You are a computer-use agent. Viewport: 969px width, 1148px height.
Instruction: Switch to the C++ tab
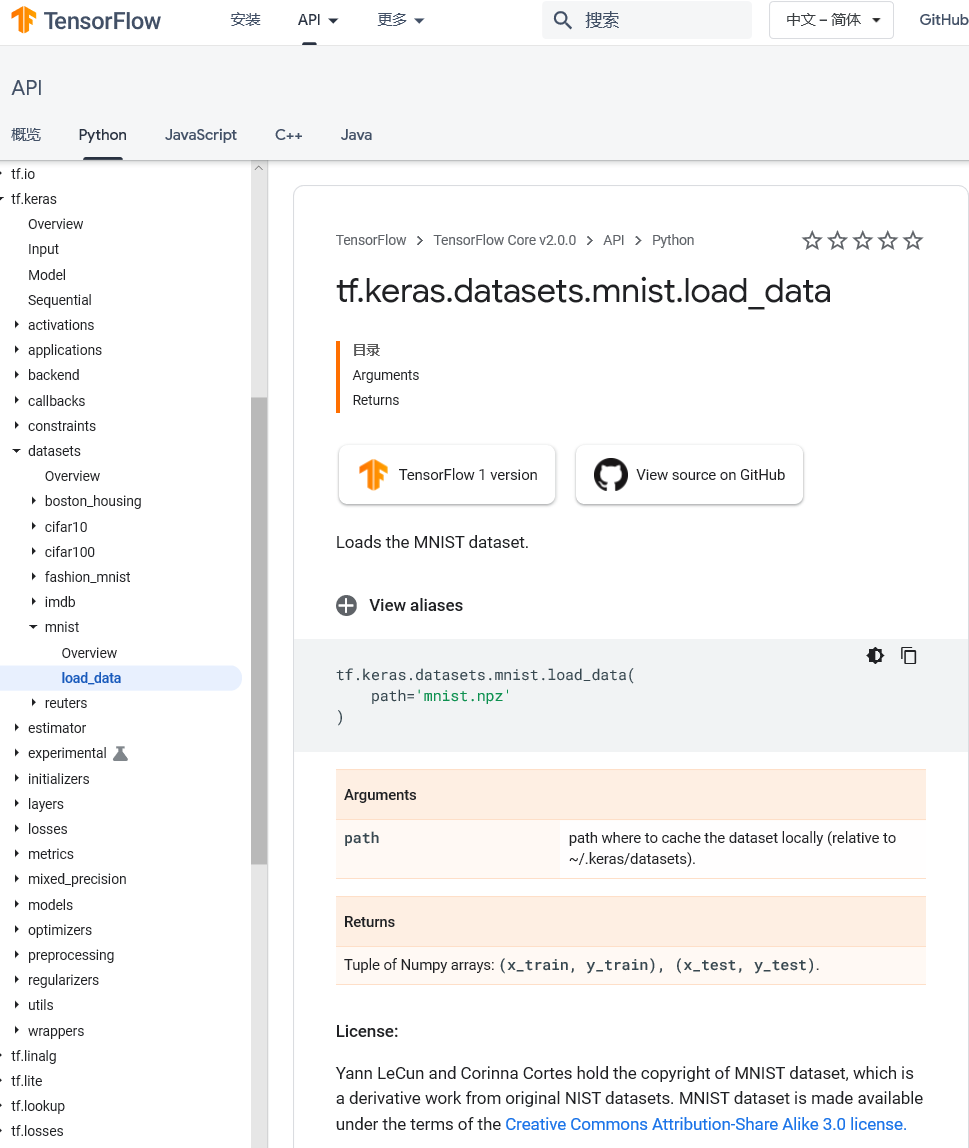pyautogui.click(x=288, y=135)
